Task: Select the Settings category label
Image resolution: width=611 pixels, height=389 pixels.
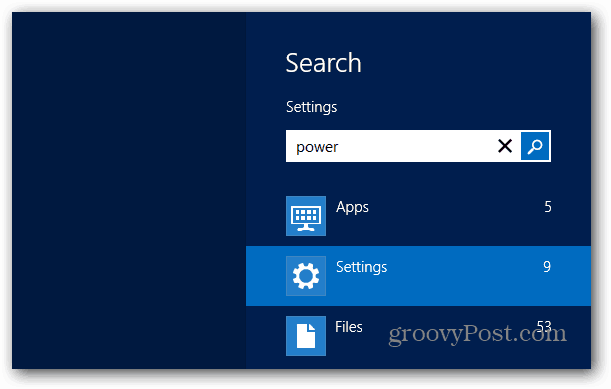Action: [x=362, y=267]
